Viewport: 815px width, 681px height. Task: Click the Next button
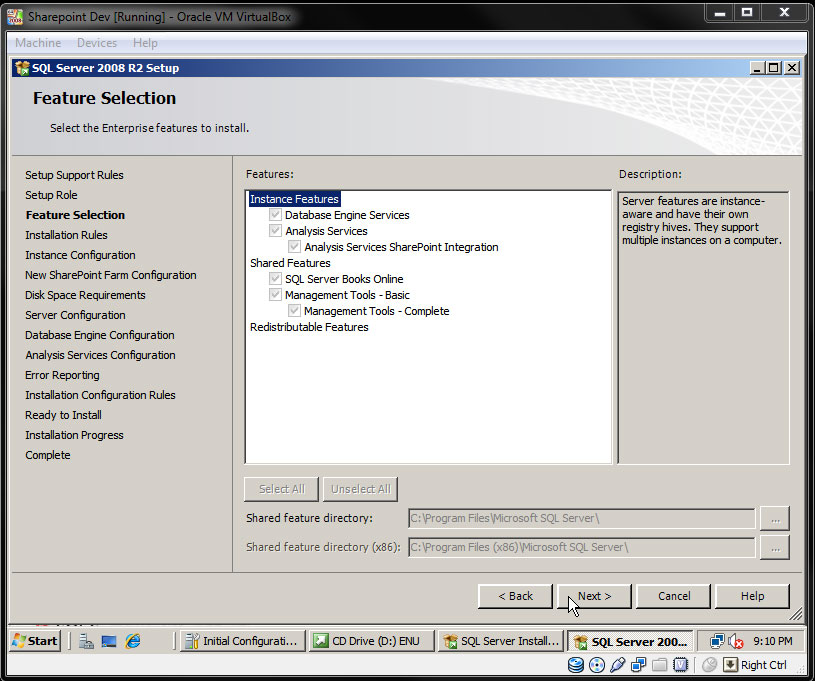click(x=594, y=596)
